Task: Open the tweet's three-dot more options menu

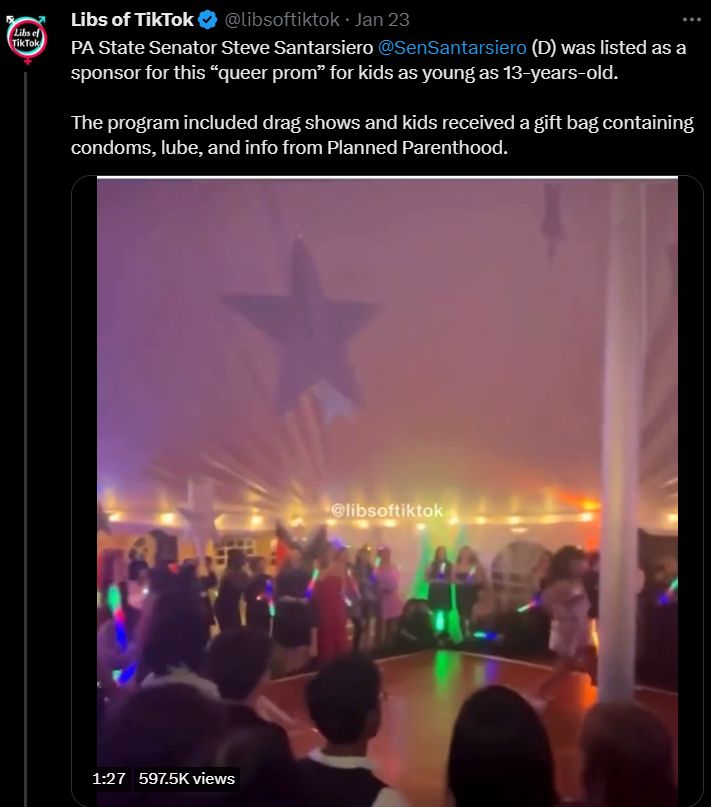Action: [691, 20]
